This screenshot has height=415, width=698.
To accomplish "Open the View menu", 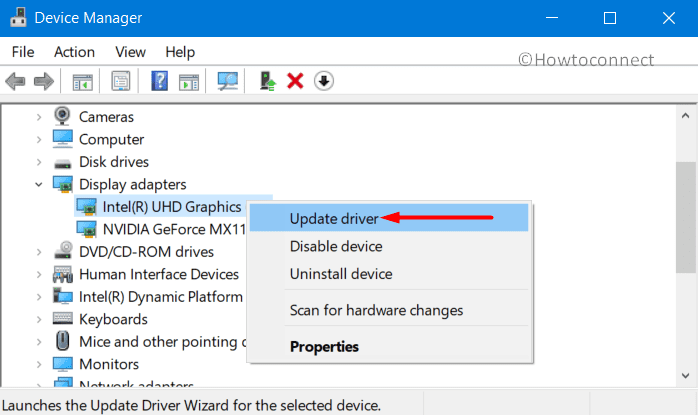I will pos(130,52).
